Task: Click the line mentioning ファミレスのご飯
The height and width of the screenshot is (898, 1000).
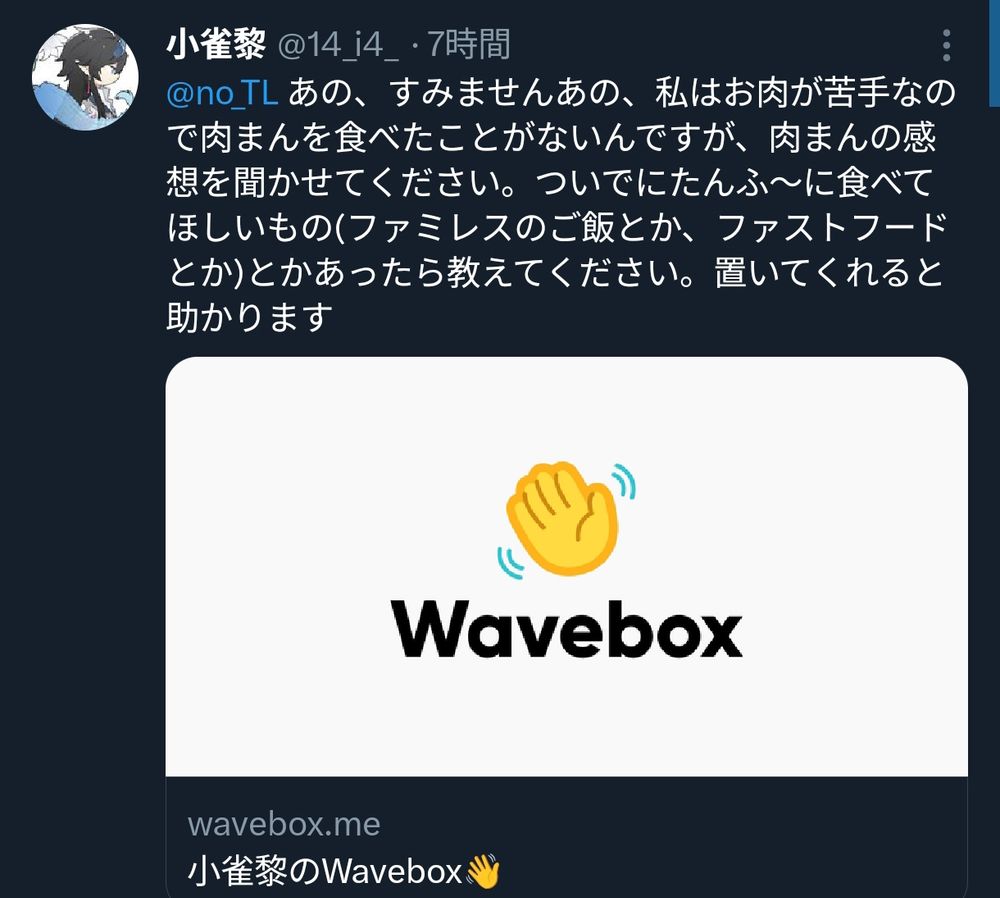Action: [557, 227]
